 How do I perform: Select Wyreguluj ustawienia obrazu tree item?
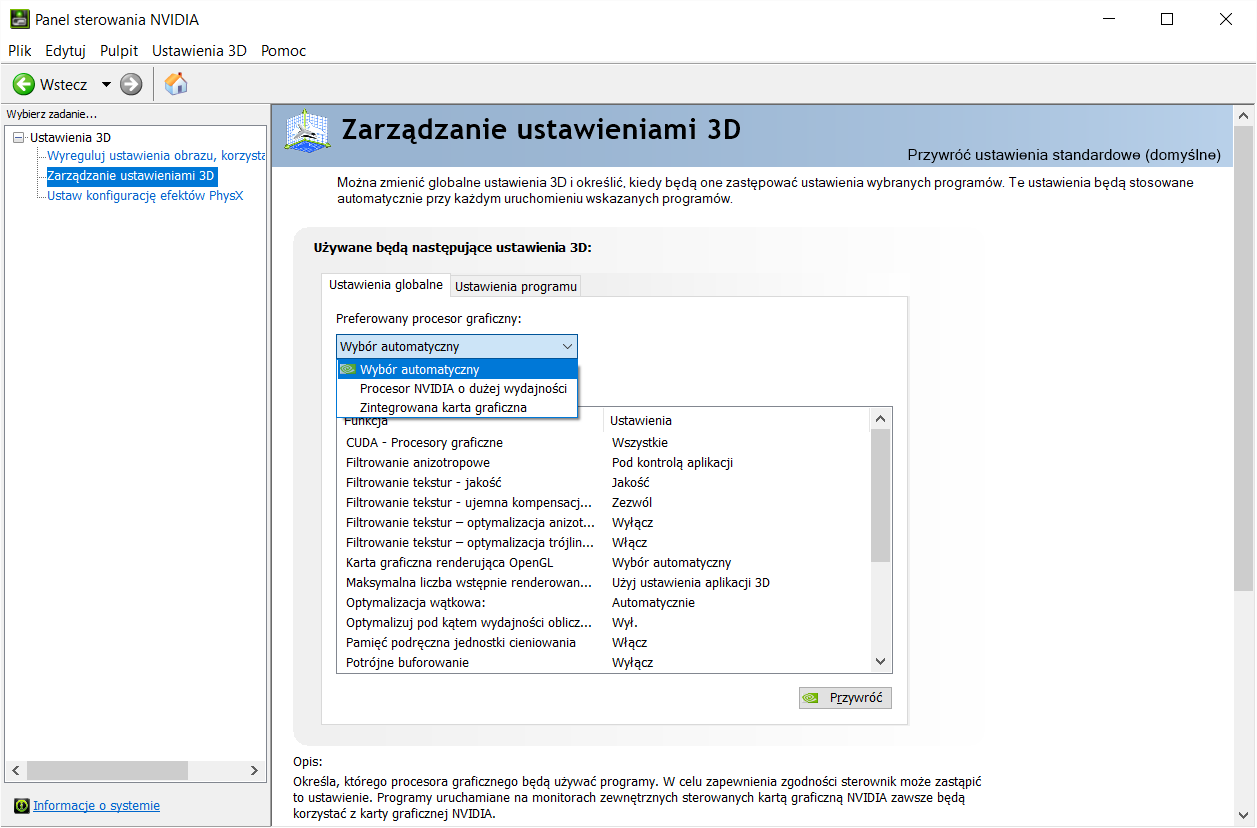click(155, 156)
